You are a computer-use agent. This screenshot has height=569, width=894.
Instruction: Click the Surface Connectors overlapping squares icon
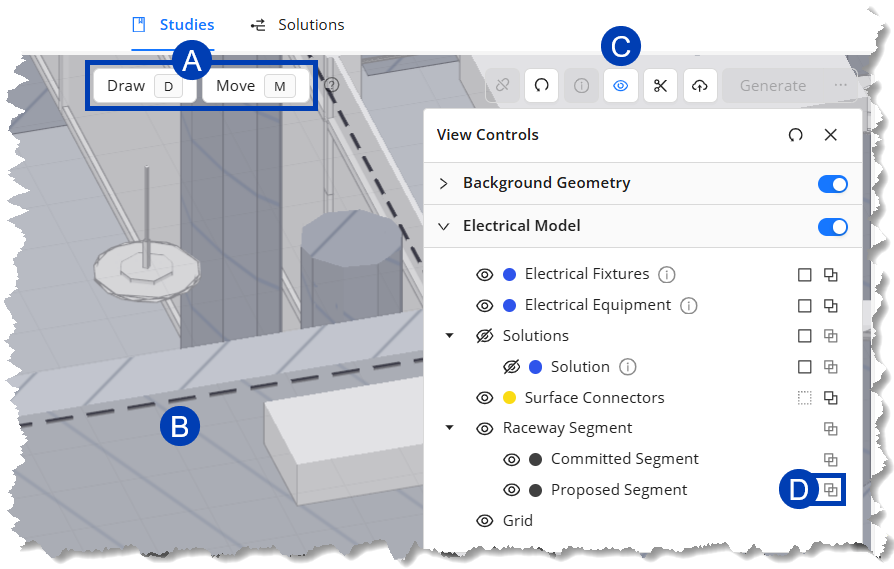[831, 397]
